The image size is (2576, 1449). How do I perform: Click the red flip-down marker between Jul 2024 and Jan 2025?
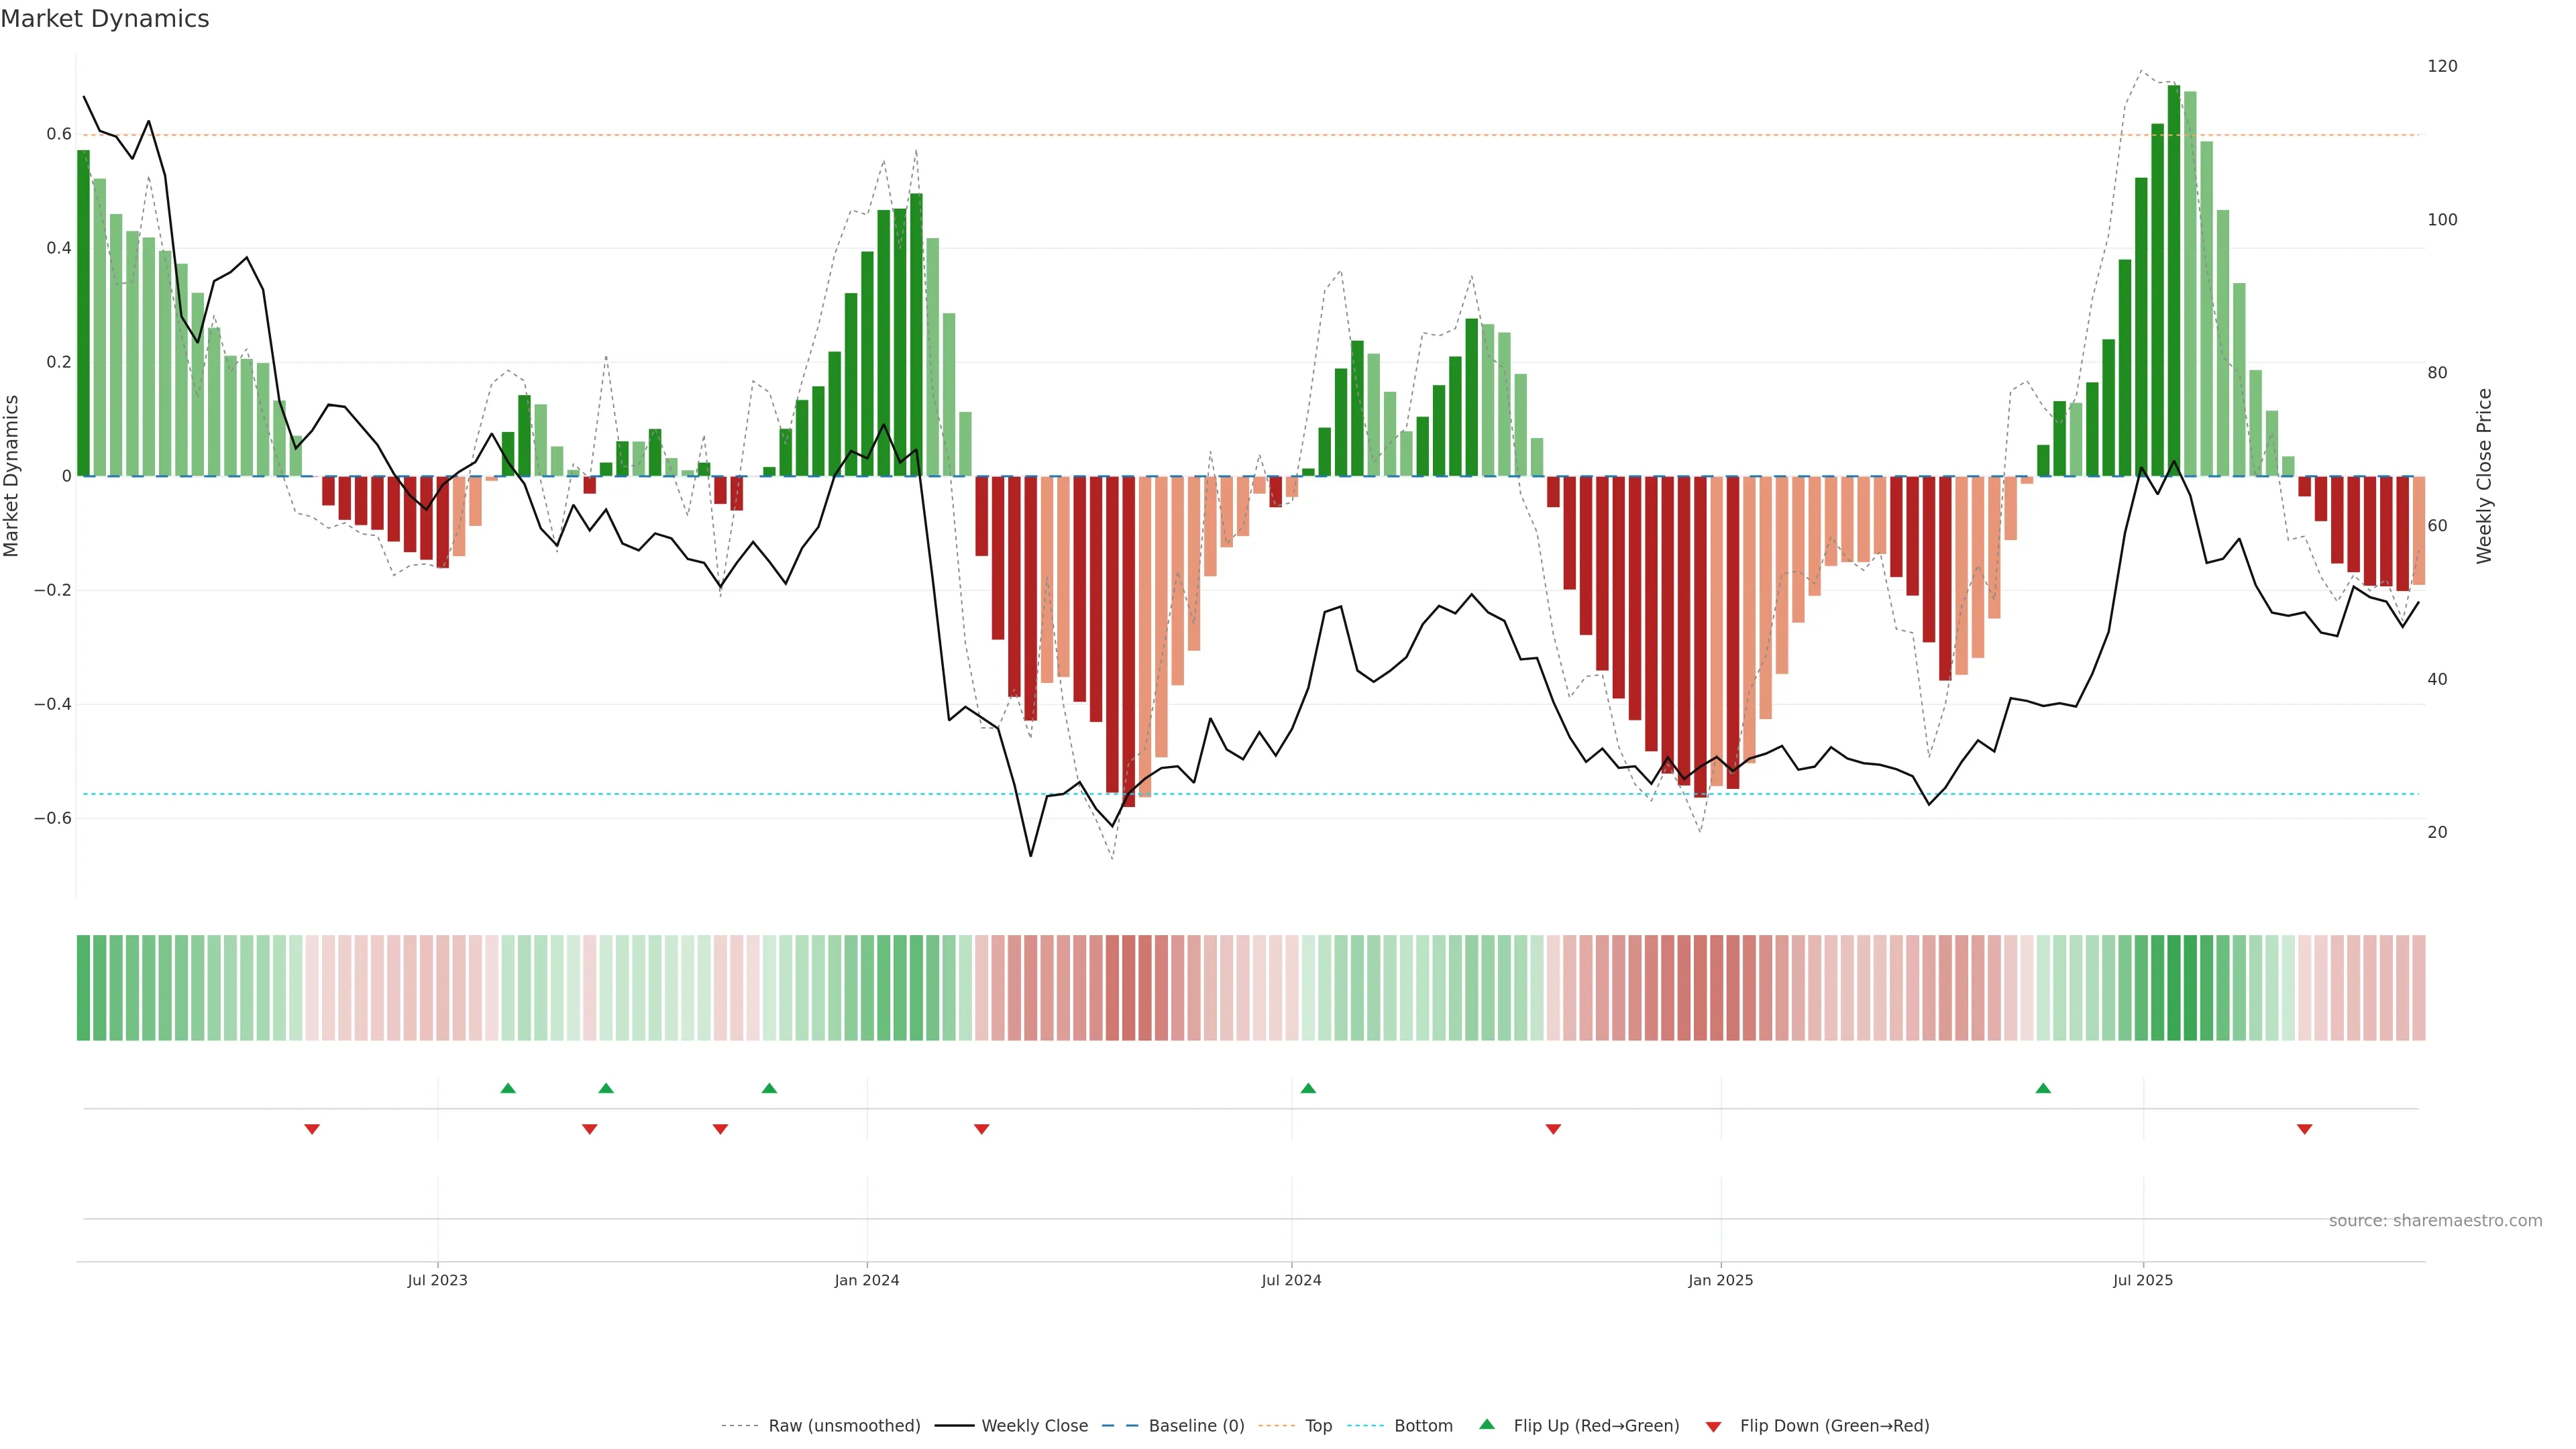click(x=1553, y=1129)
